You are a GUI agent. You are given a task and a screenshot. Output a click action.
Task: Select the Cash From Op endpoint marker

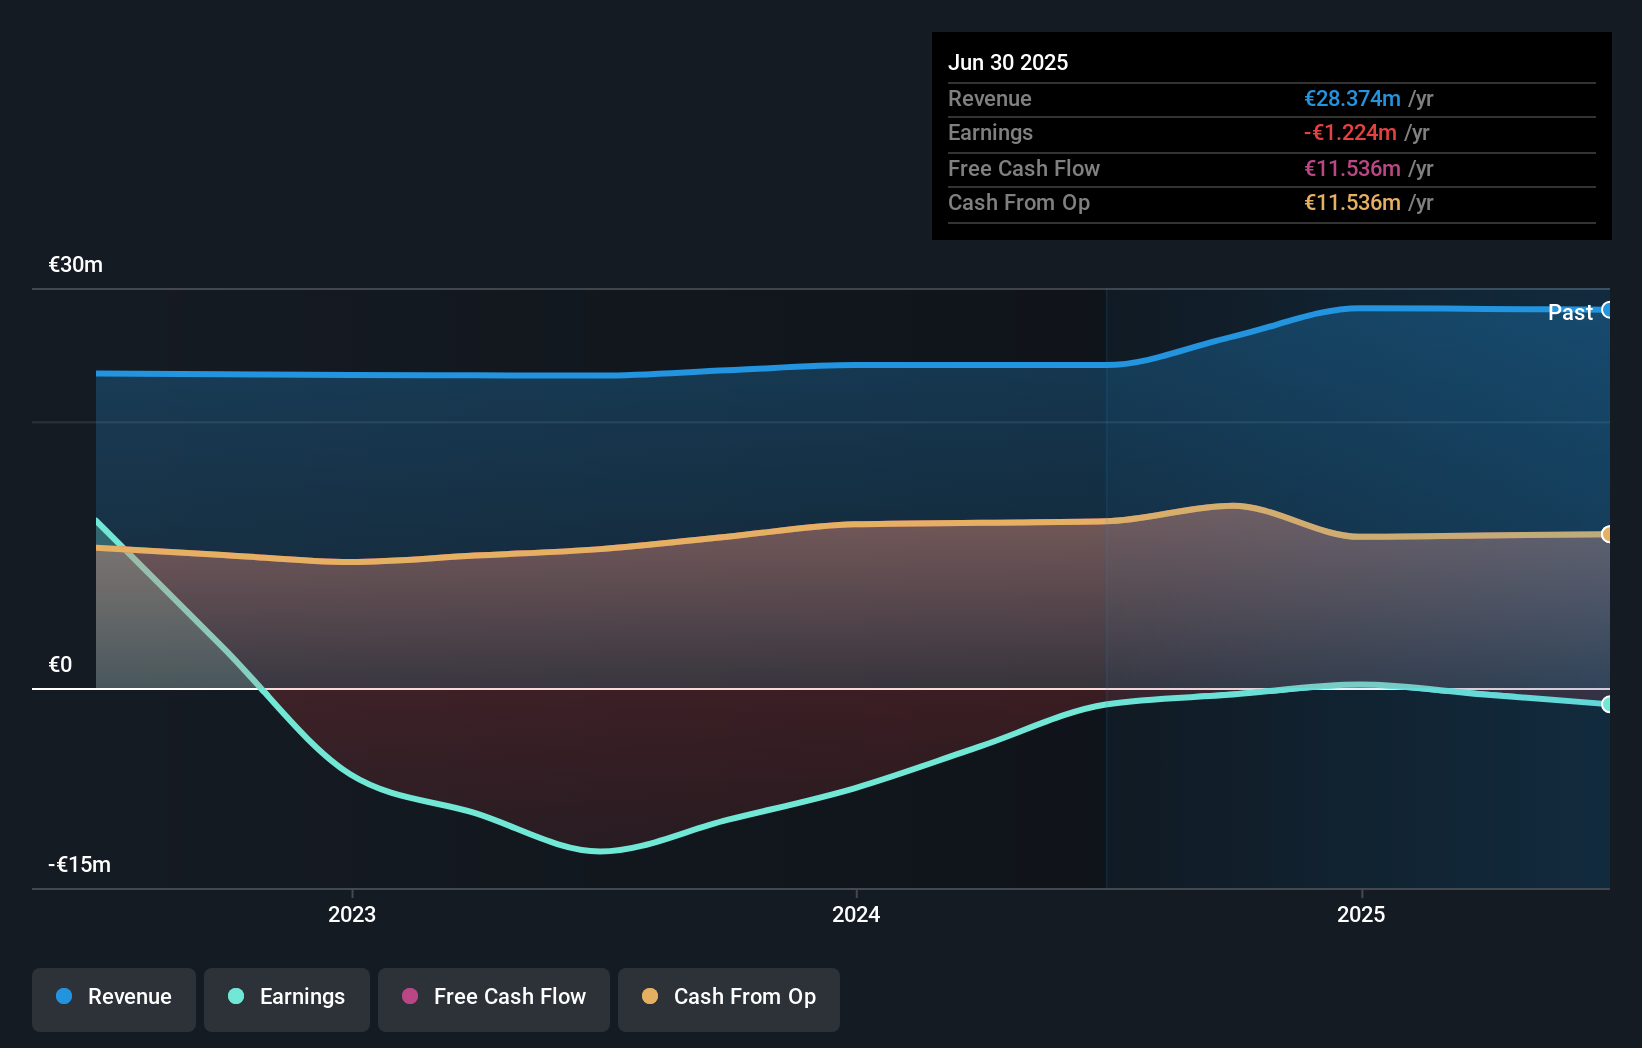click(1608, 534)
